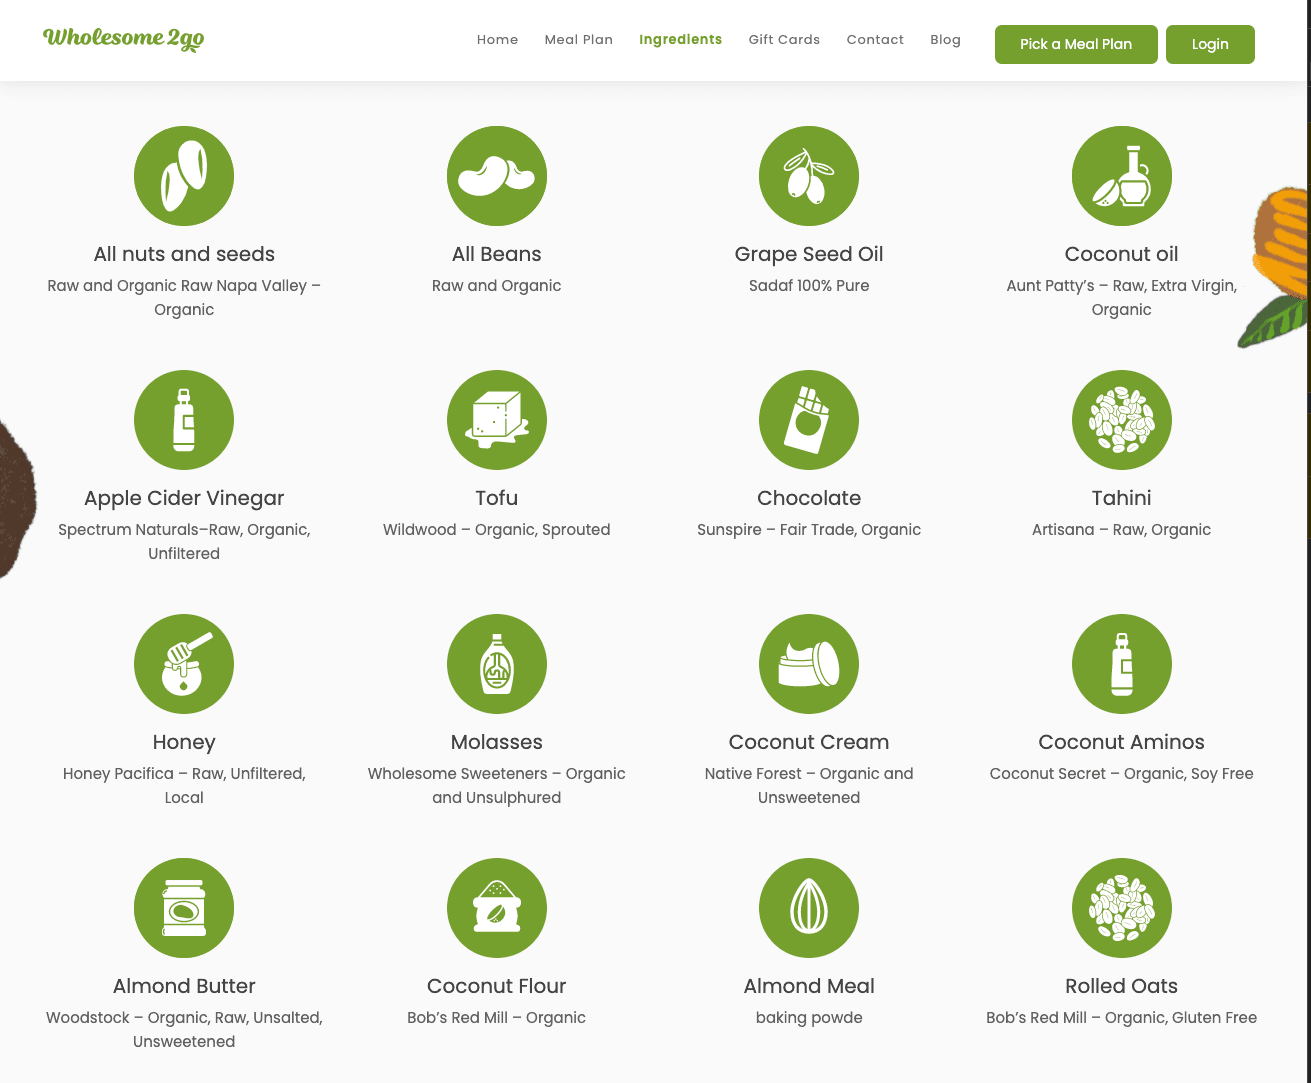
Task: Click the "Molasses" heading
Action: click(x=497, y=742)
